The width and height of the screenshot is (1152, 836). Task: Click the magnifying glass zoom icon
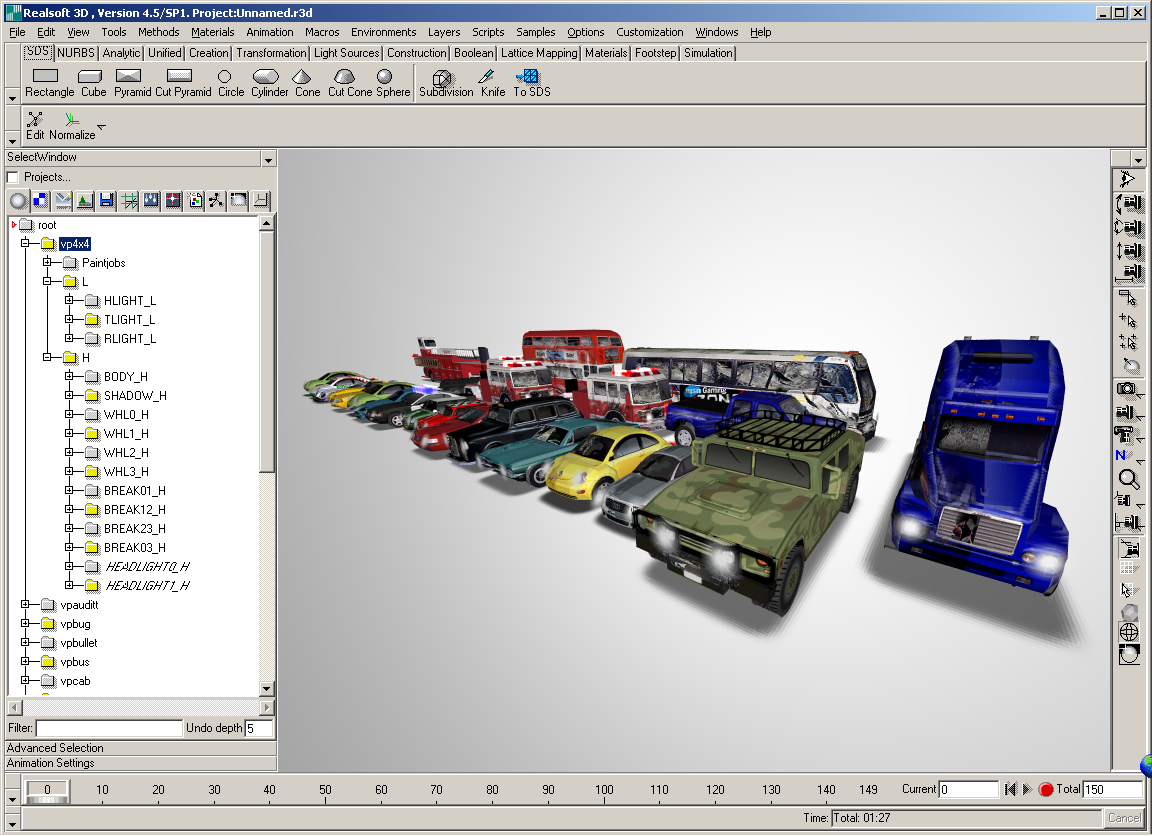[x=1128, y=479]
